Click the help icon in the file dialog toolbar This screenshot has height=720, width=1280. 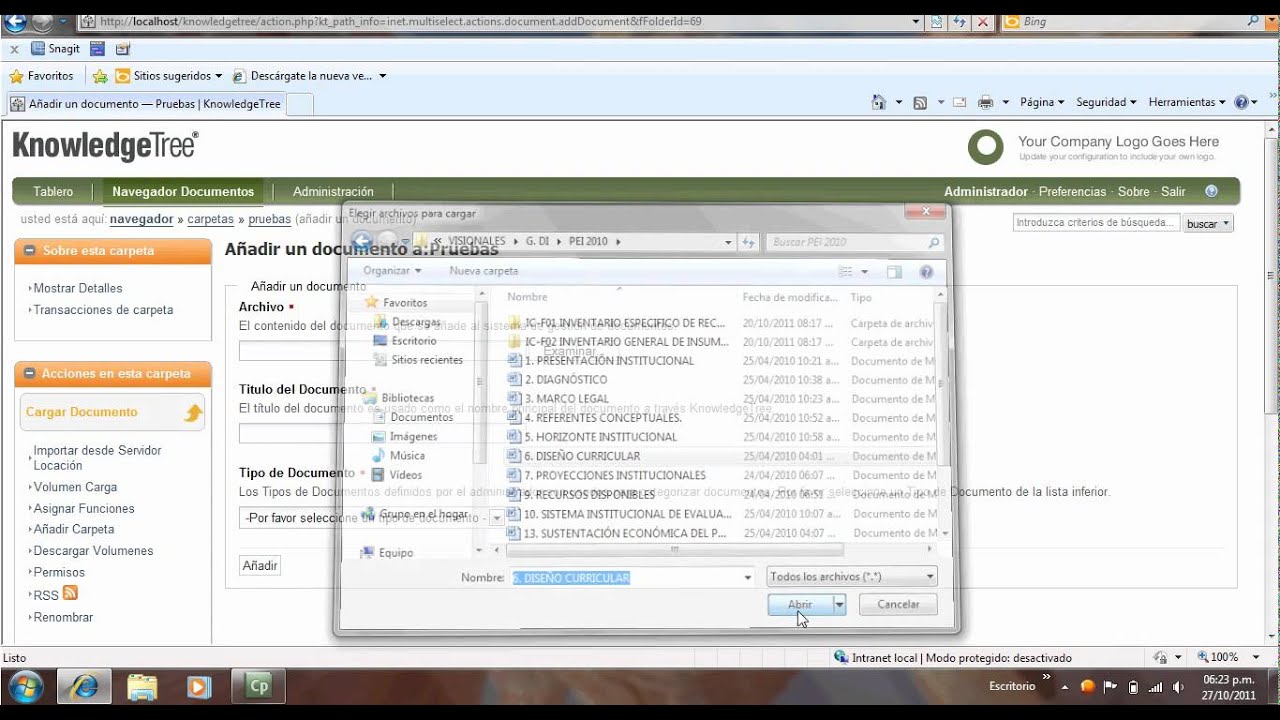pyautogui.click(x=926, y=271)
